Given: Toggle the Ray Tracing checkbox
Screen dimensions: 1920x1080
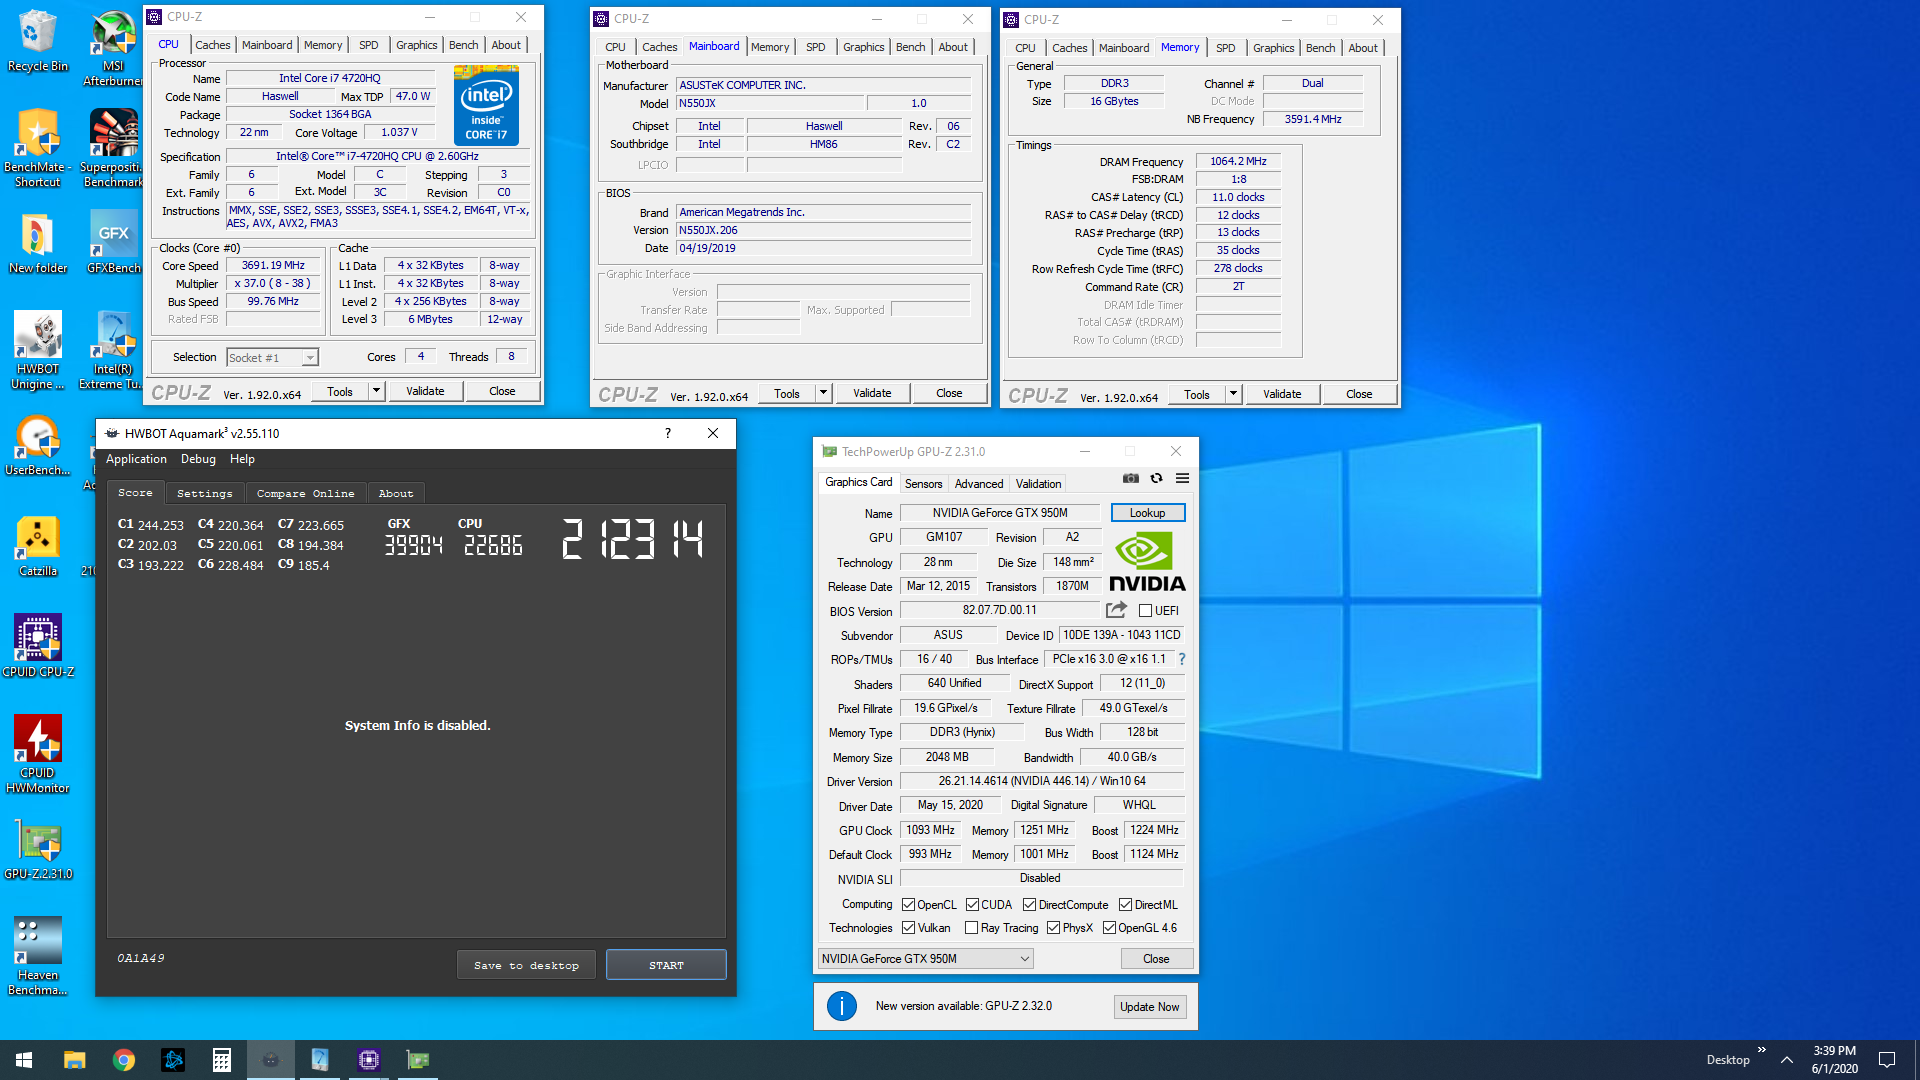Looking at the screenshot, I should pyautogui.click(x=971, y=928).
